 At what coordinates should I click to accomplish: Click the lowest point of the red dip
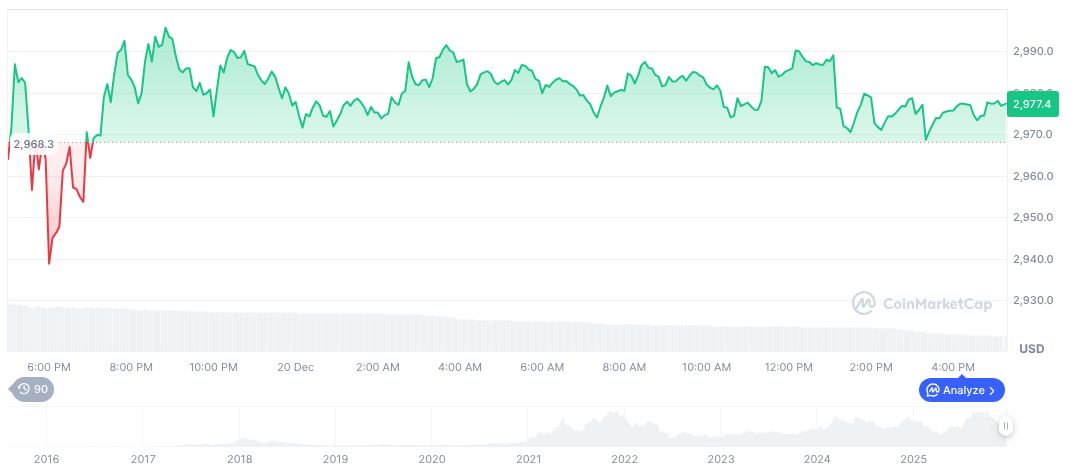point(49,264)
